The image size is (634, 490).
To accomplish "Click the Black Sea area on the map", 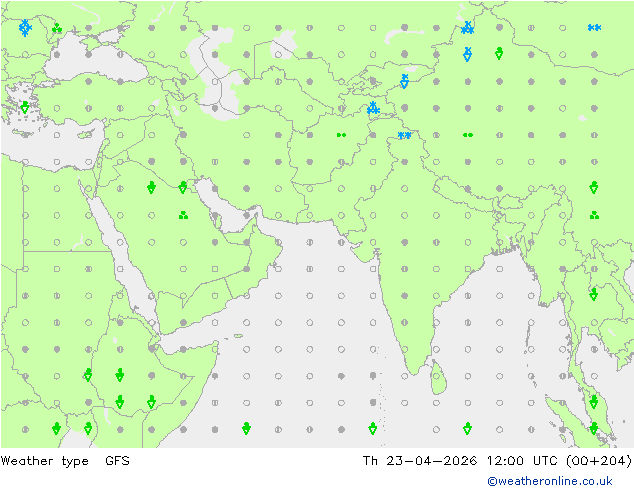I will [95, 61].
